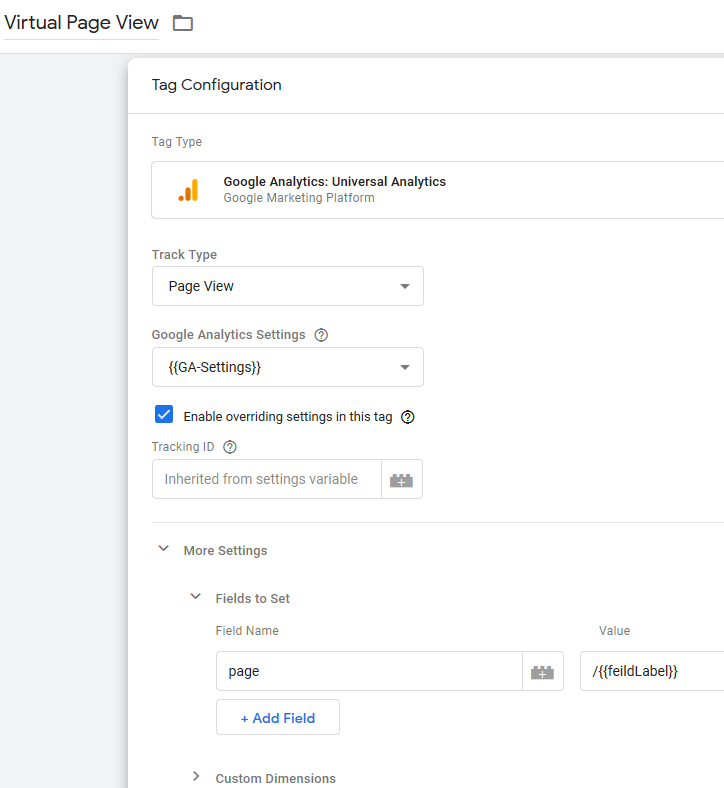Click the folder icon beside Virtual Page View
724x788 pixels.
point(183,23)
